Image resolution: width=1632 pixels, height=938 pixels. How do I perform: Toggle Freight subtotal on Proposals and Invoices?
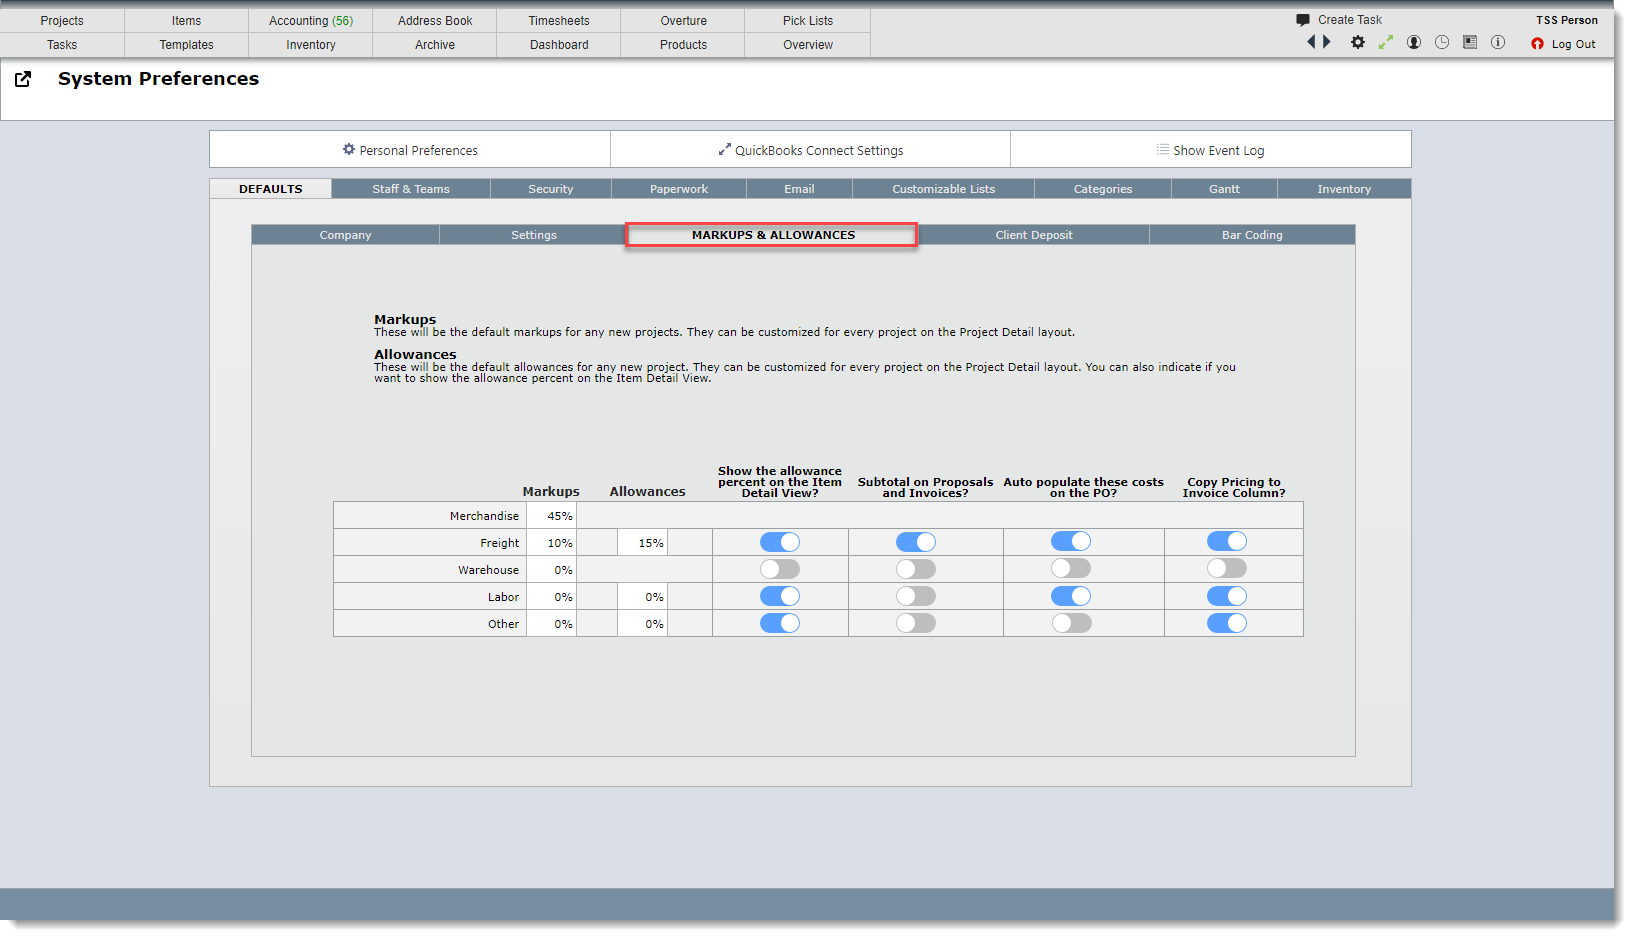(916, 542)
